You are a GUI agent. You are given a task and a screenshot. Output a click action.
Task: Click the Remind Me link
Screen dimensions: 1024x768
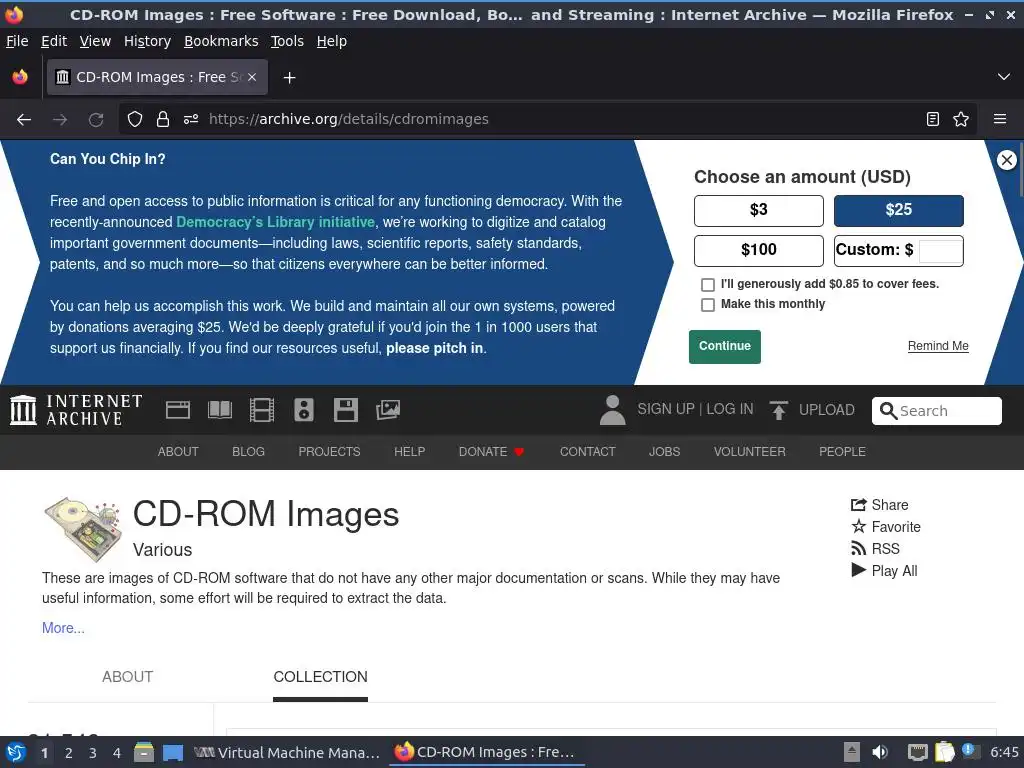tap(938, 346)
